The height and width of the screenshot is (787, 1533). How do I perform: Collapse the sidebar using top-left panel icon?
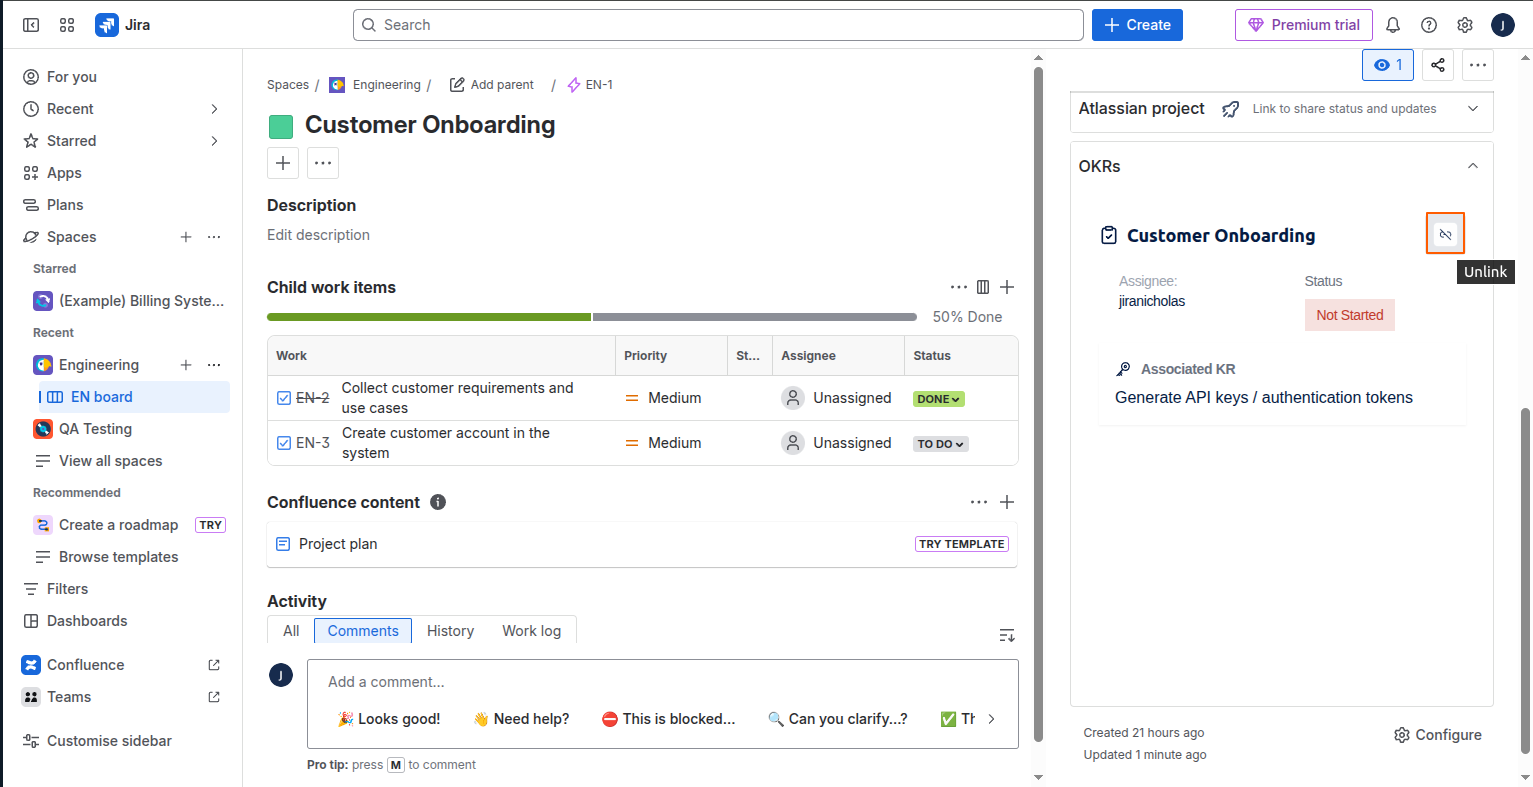pyautogui.click(x=31, y=25)
